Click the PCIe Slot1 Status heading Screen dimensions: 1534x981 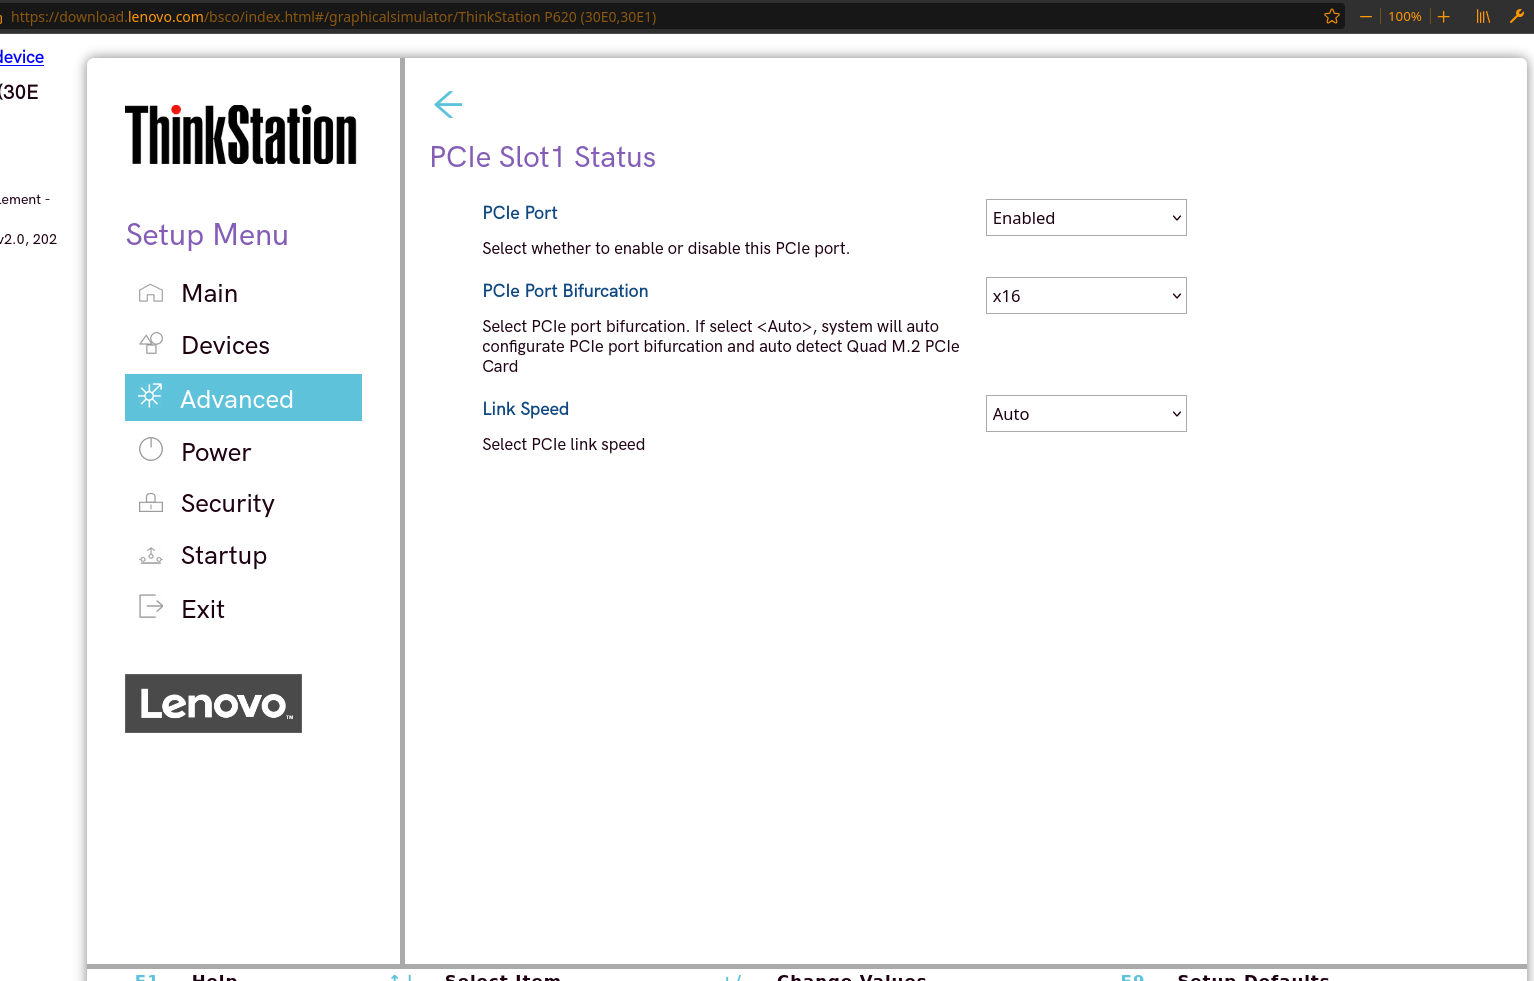[x=543, y=157]
